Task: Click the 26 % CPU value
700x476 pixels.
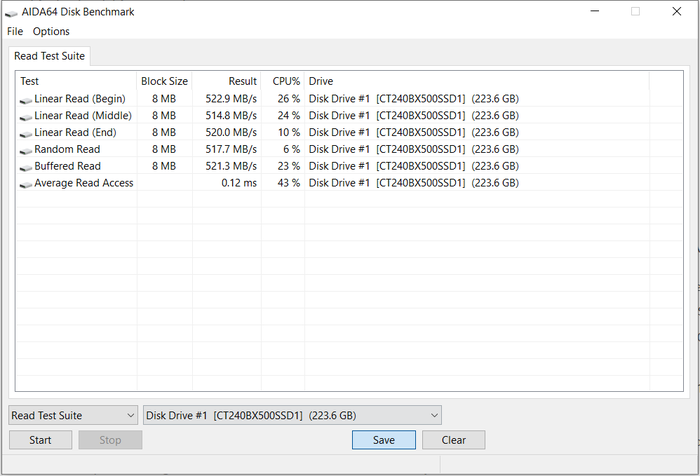Action: (x=288, y=99)
